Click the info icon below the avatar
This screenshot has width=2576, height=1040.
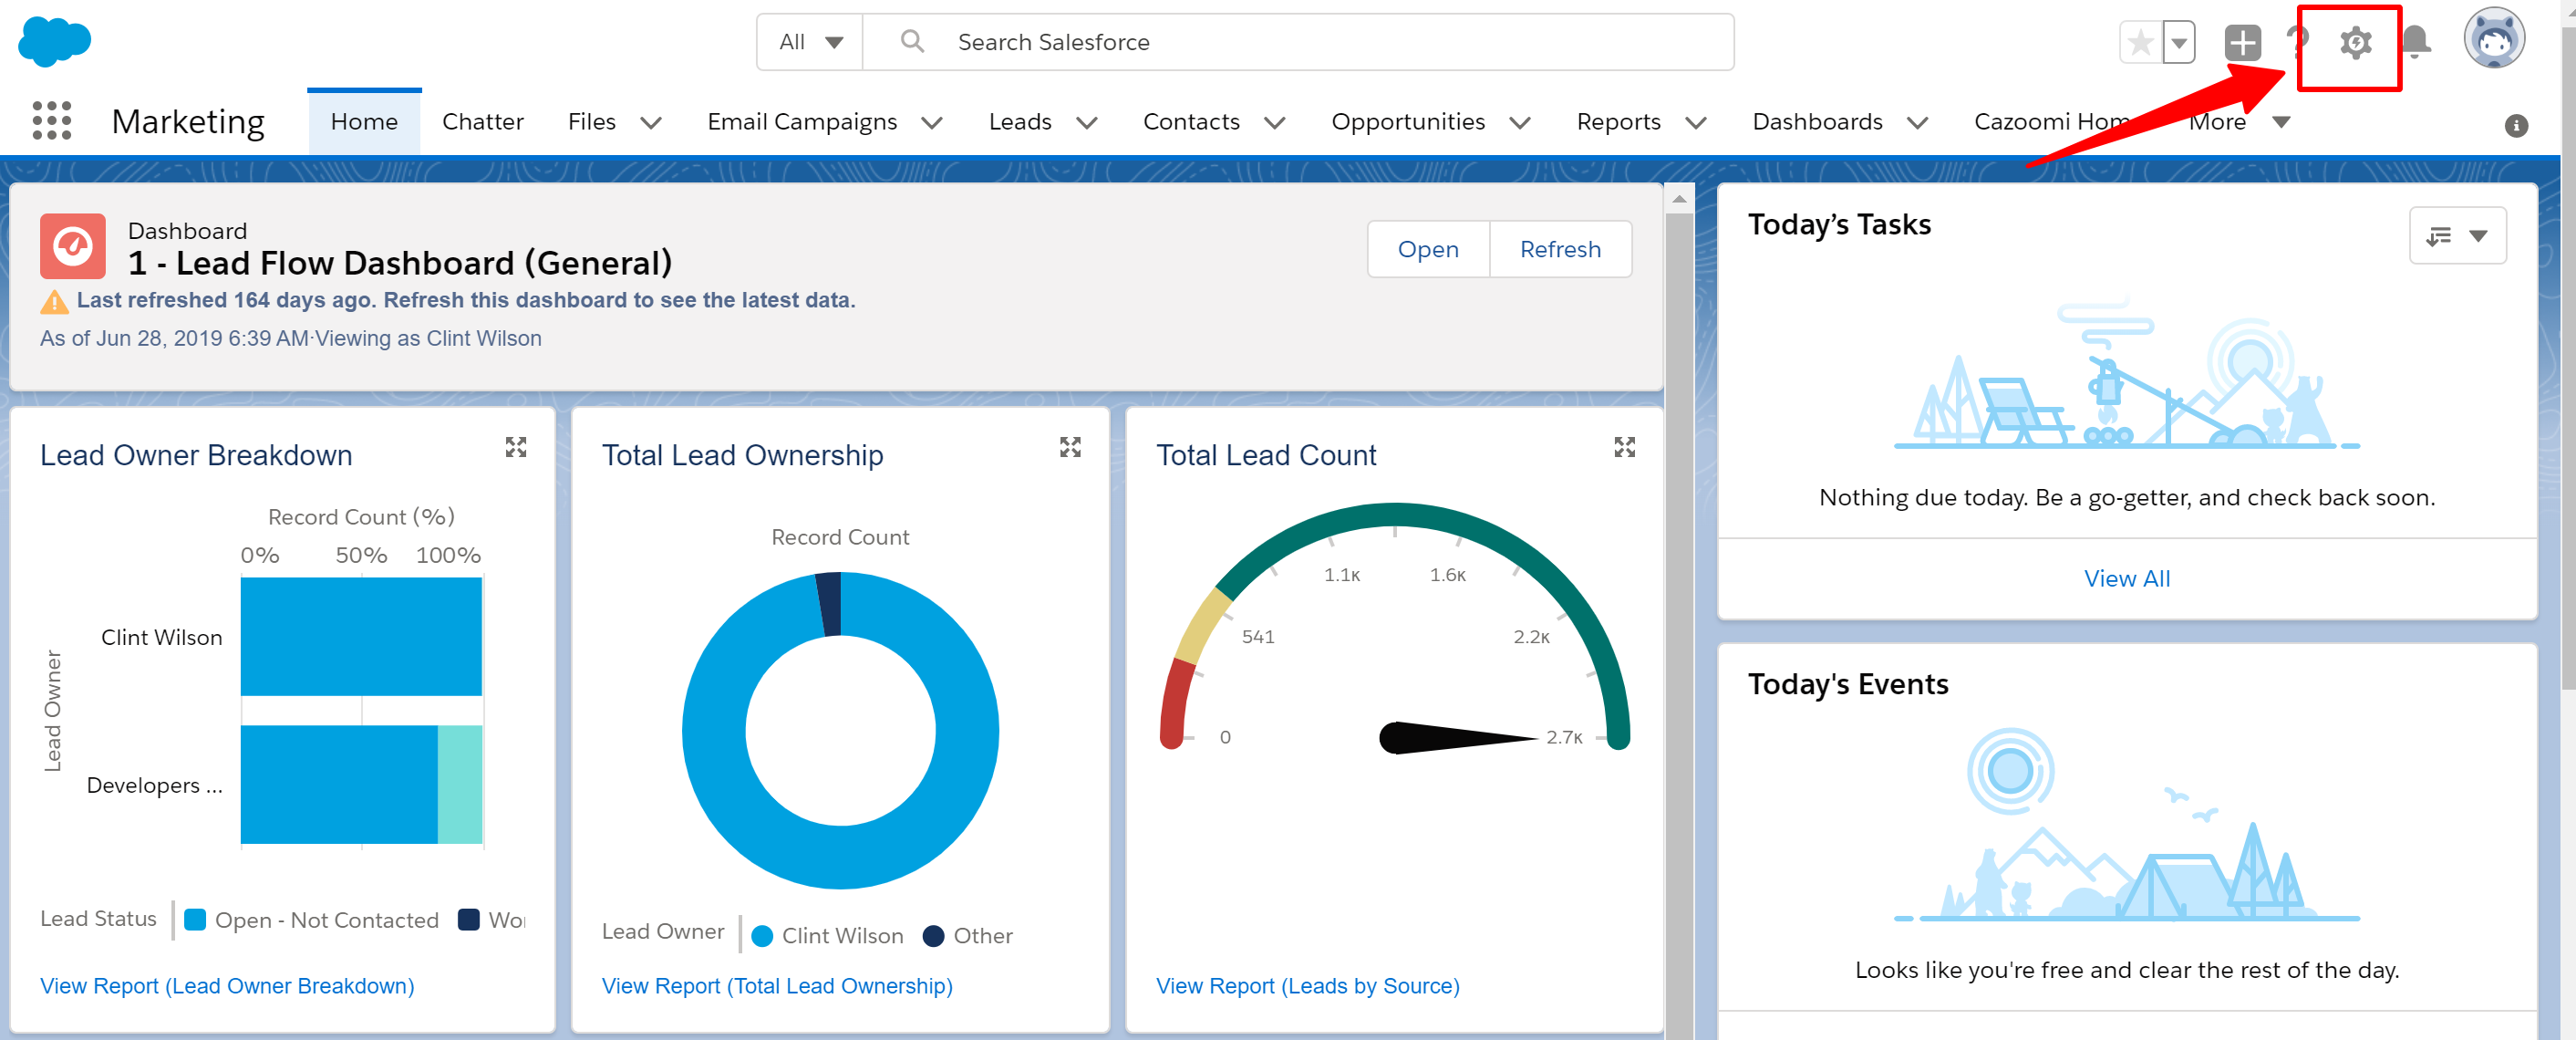coord(2516,125)
